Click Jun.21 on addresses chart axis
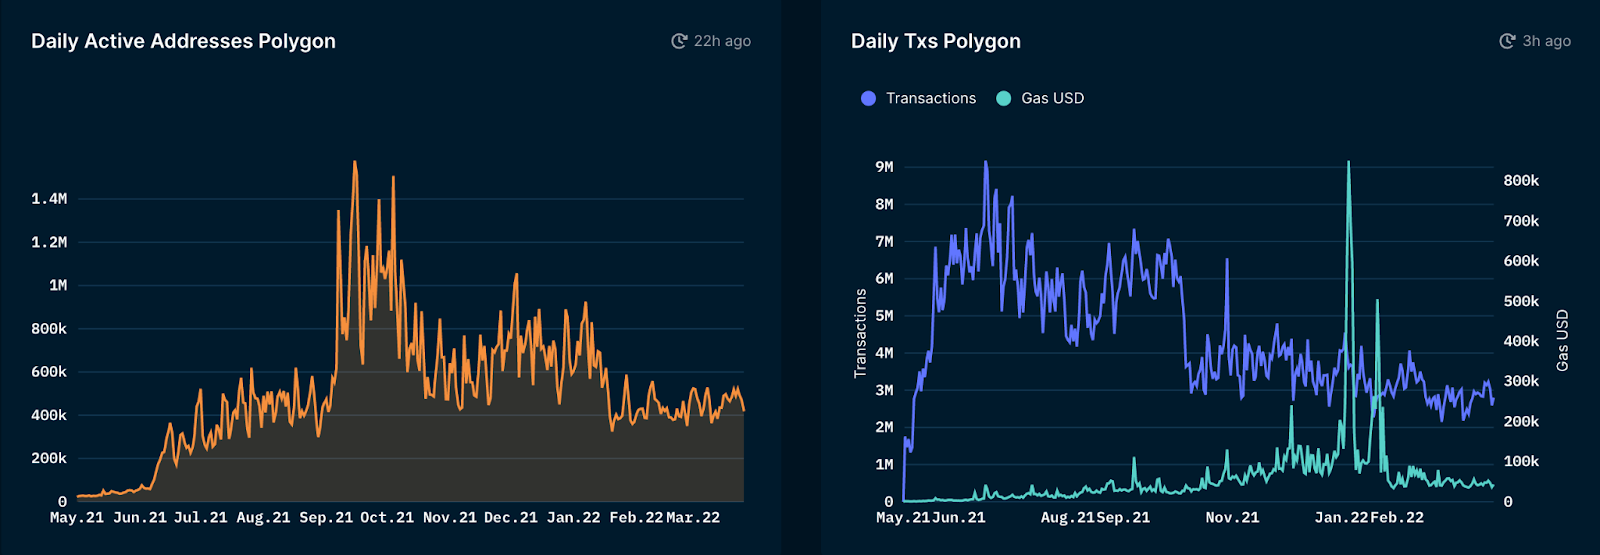 click(x=140, y=518)
